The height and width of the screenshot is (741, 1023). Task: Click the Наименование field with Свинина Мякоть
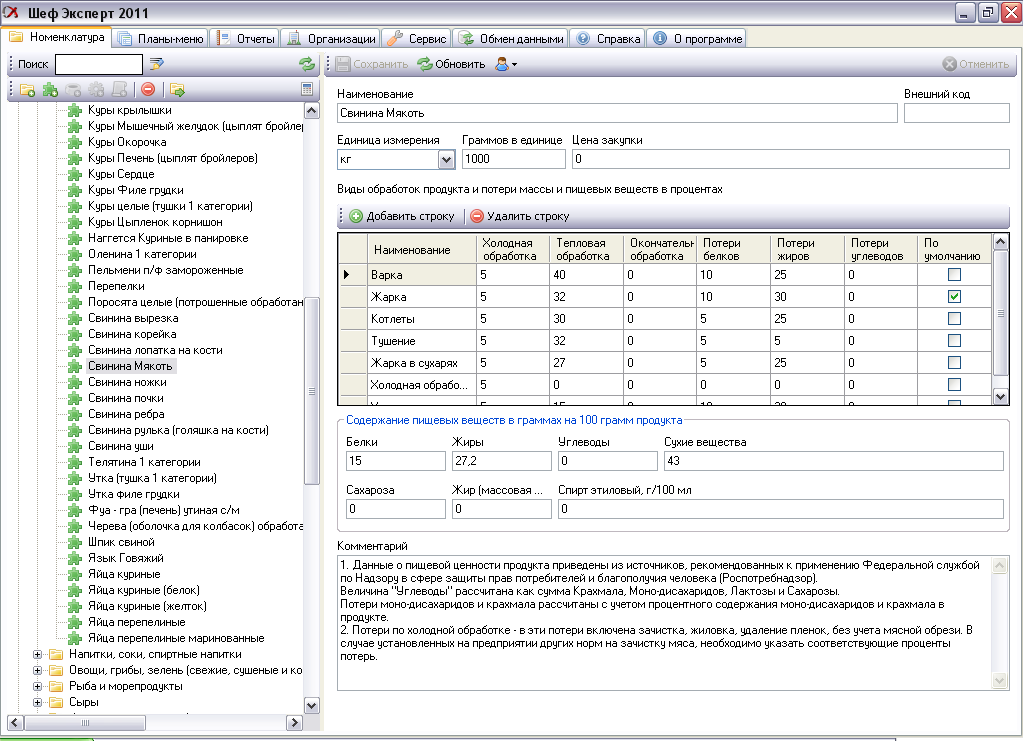[x=617, y=113]
